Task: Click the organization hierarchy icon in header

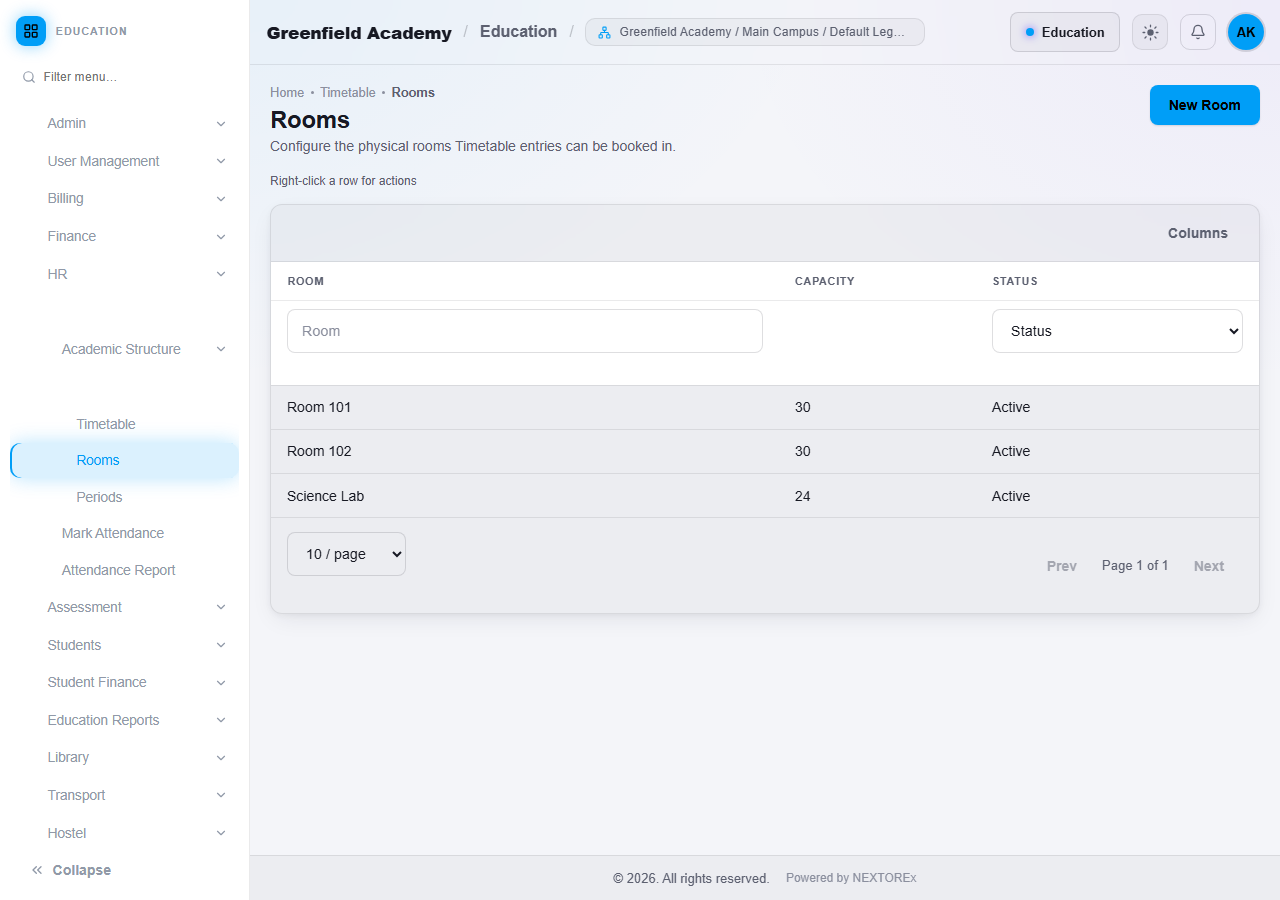Action: [604, 32]
